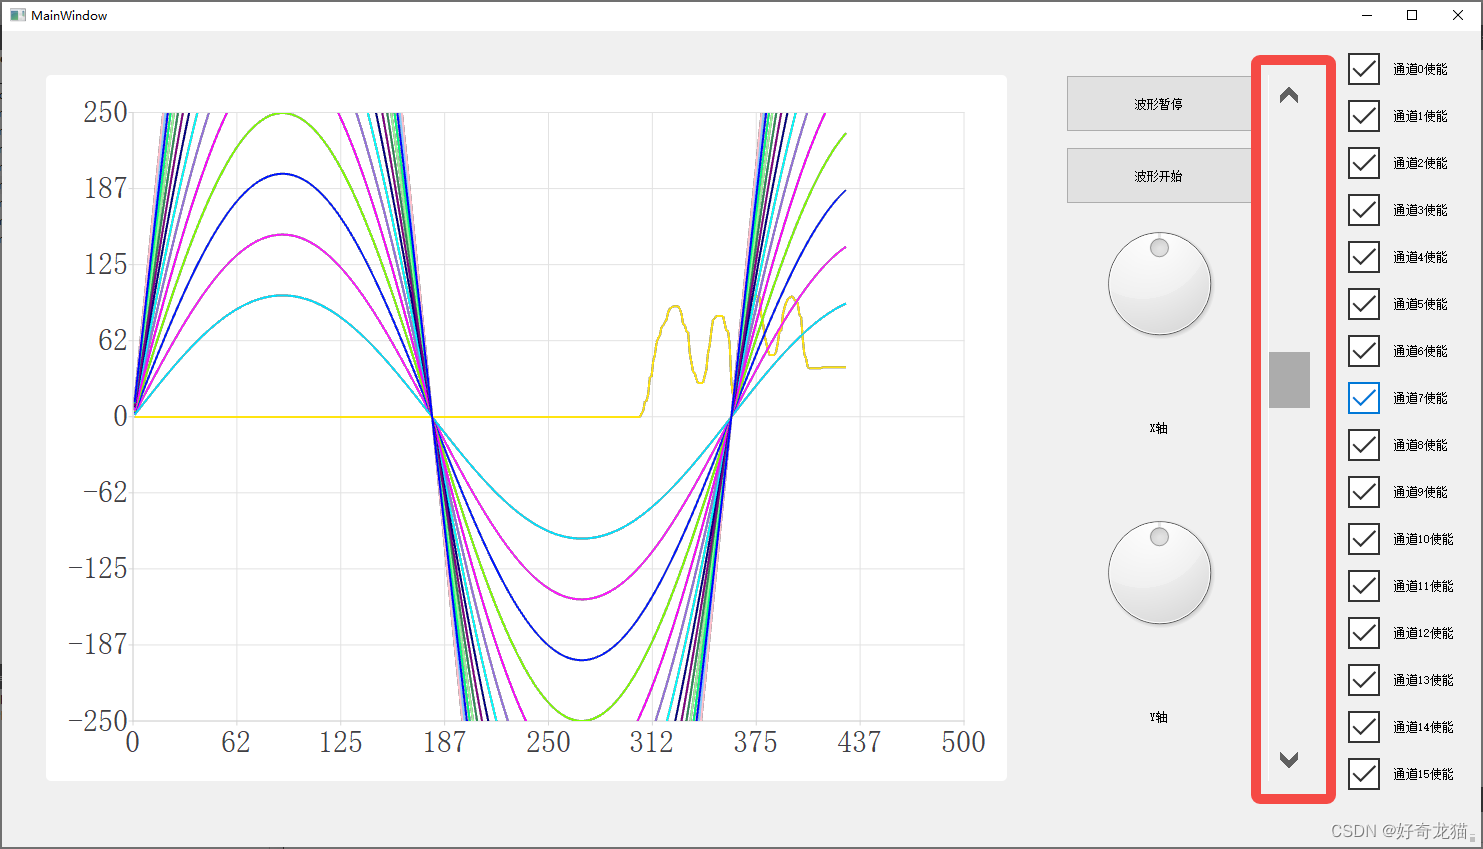Maximize the MainWindow window

click(1412, 15)
